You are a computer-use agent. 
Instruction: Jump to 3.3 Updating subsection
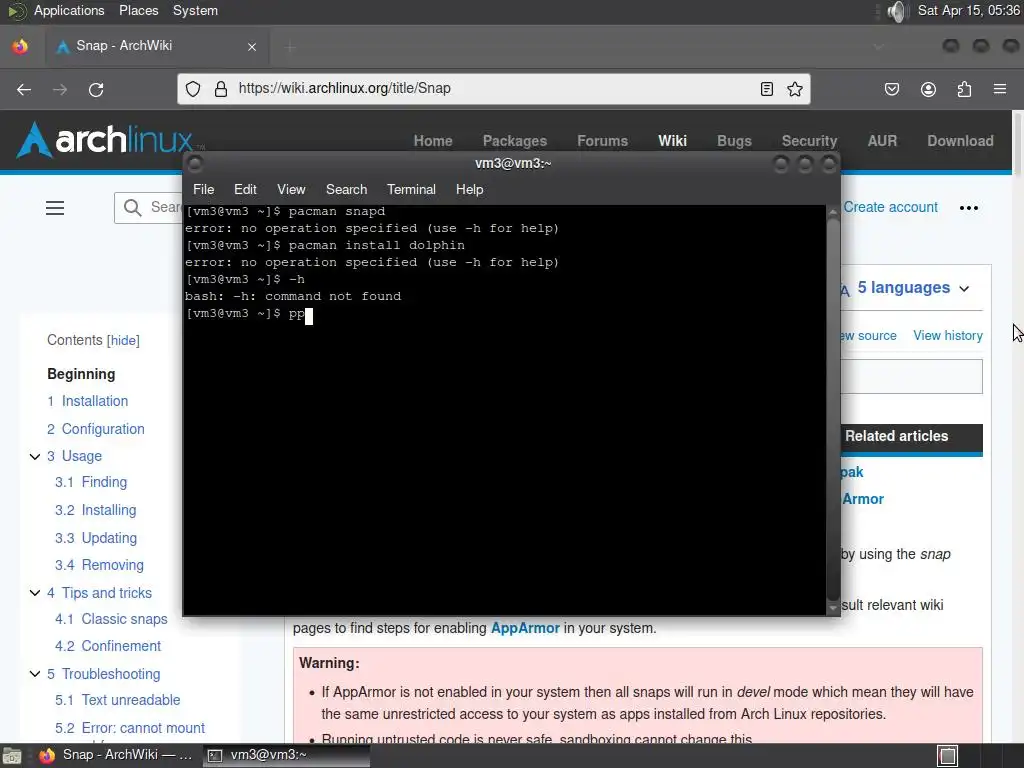(96, 538)
